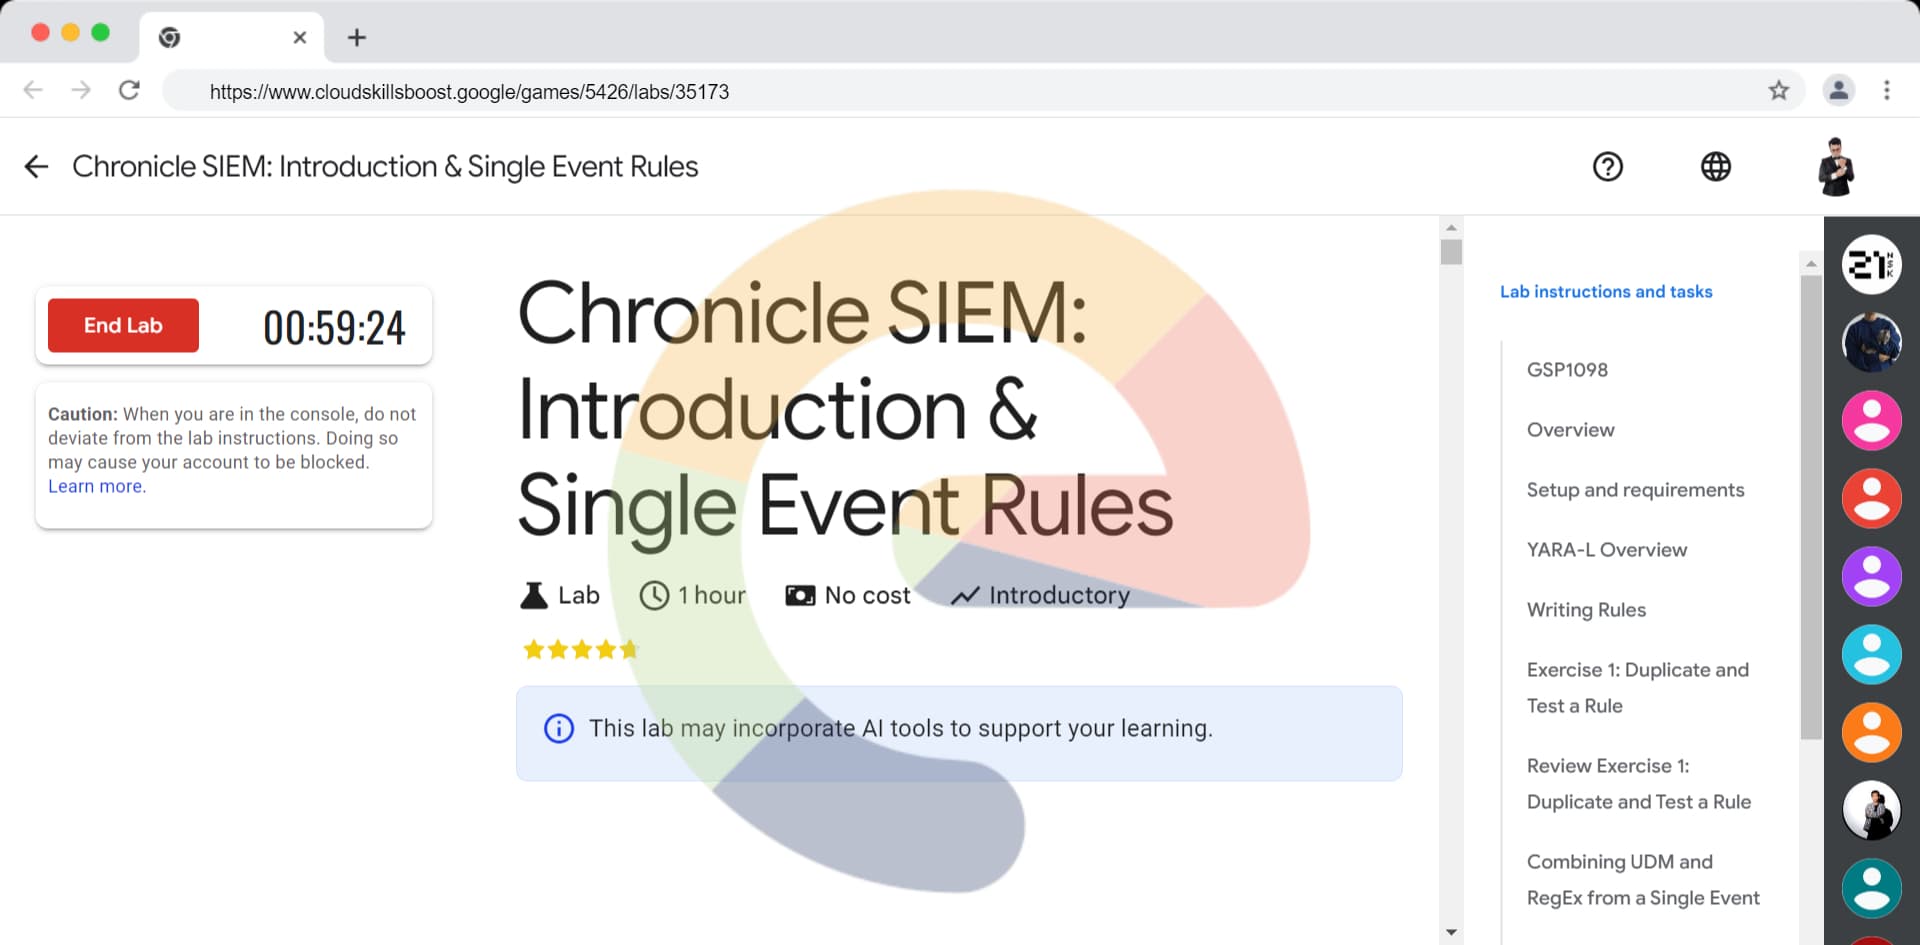This screenshot has height=945, width=1920.
Task: Open Exercise 1: Duplicate and Test a Rule
Action: 1637,687
